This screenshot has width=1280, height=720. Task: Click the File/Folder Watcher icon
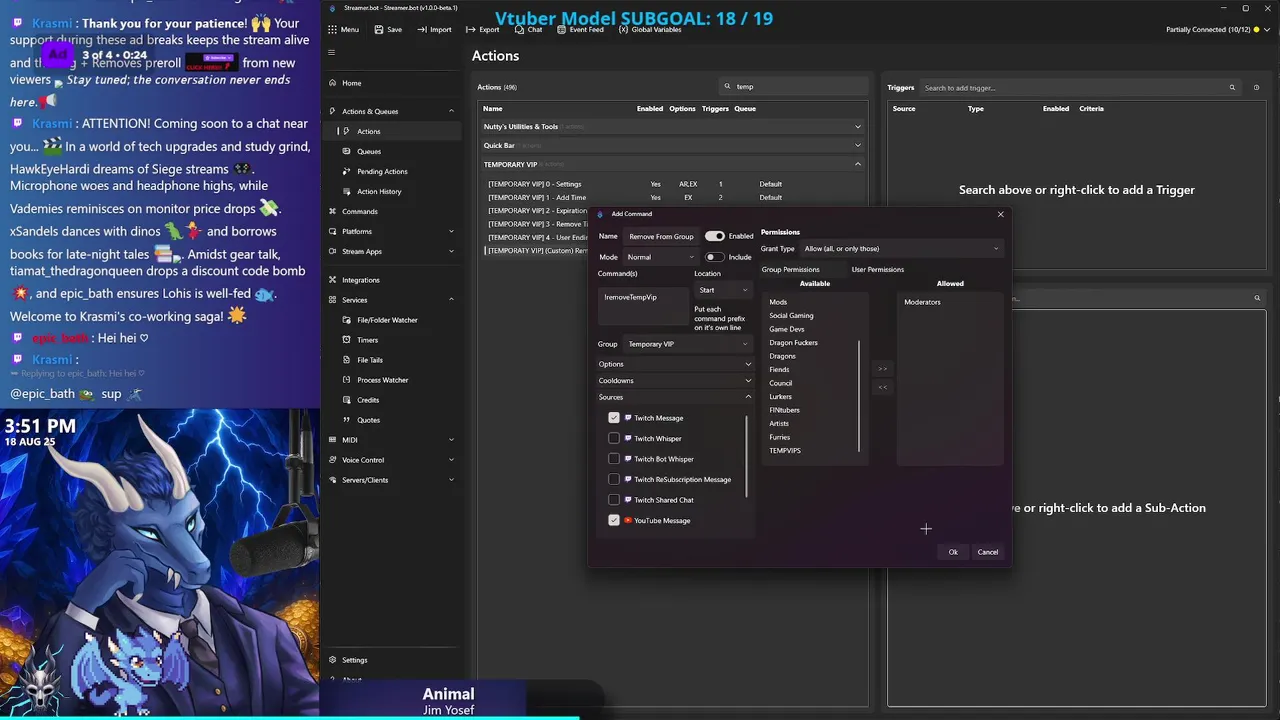(347, 320)
